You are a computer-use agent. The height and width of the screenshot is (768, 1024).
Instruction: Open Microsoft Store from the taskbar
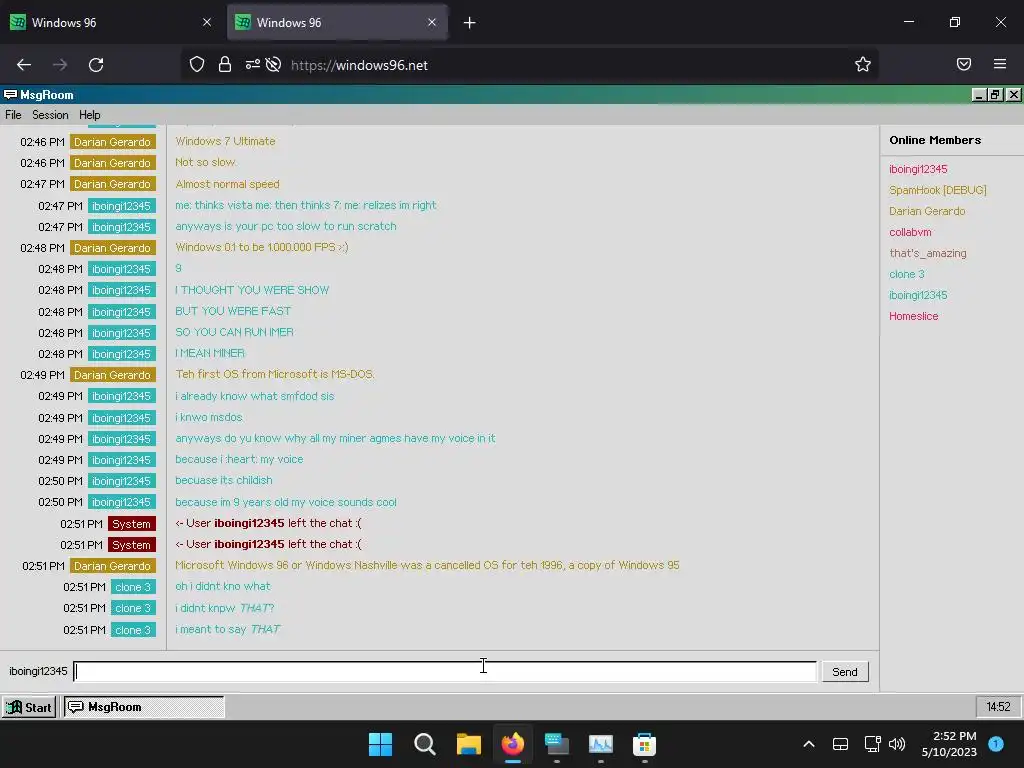coord(645,744)
